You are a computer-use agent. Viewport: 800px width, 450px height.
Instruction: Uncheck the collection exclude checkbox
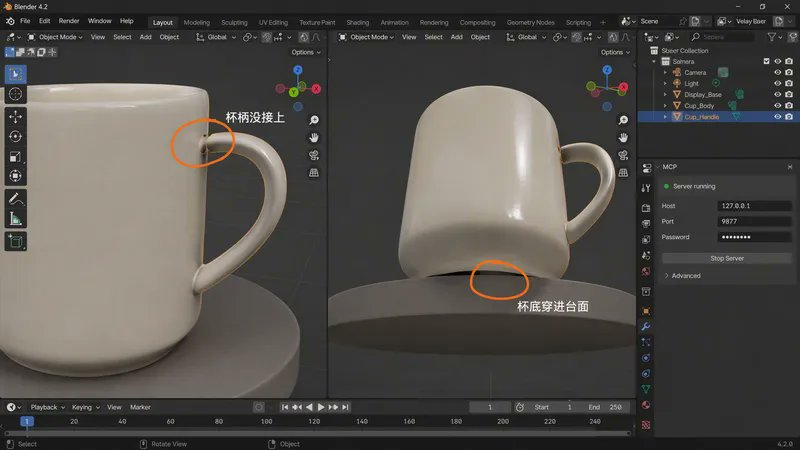[766, 61]
